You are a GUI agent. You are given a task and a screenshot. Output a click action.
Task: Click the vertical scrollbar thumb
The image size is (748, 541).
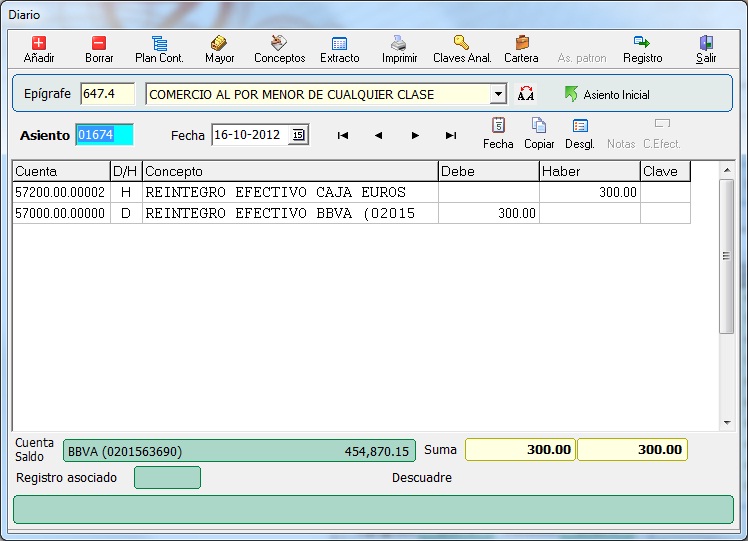pos(727,256)
